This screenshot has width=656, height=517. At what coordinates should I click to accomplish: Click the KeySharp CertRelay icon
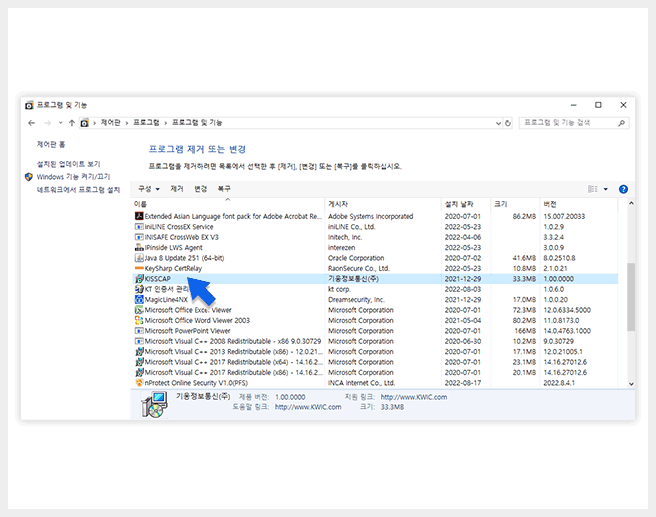coord(139,268)
